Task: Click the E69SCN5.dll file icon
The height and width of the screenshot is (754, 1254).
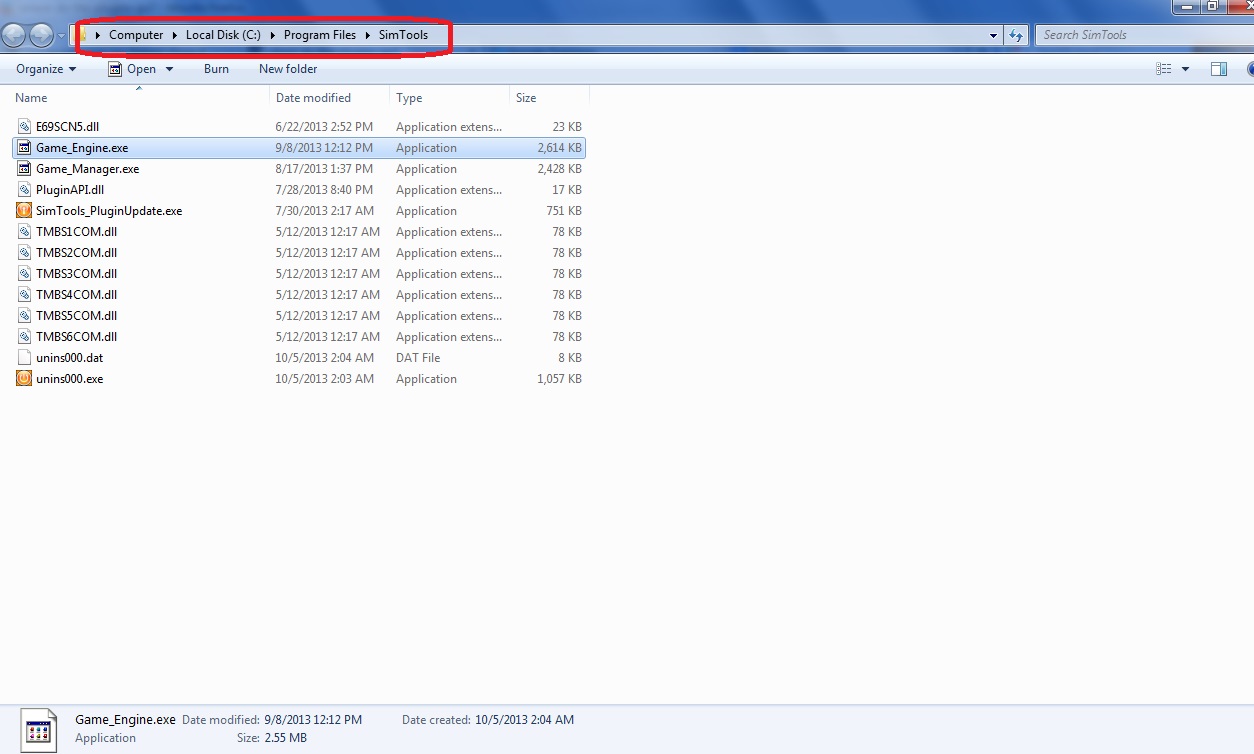Action: [x=24, y=127]
